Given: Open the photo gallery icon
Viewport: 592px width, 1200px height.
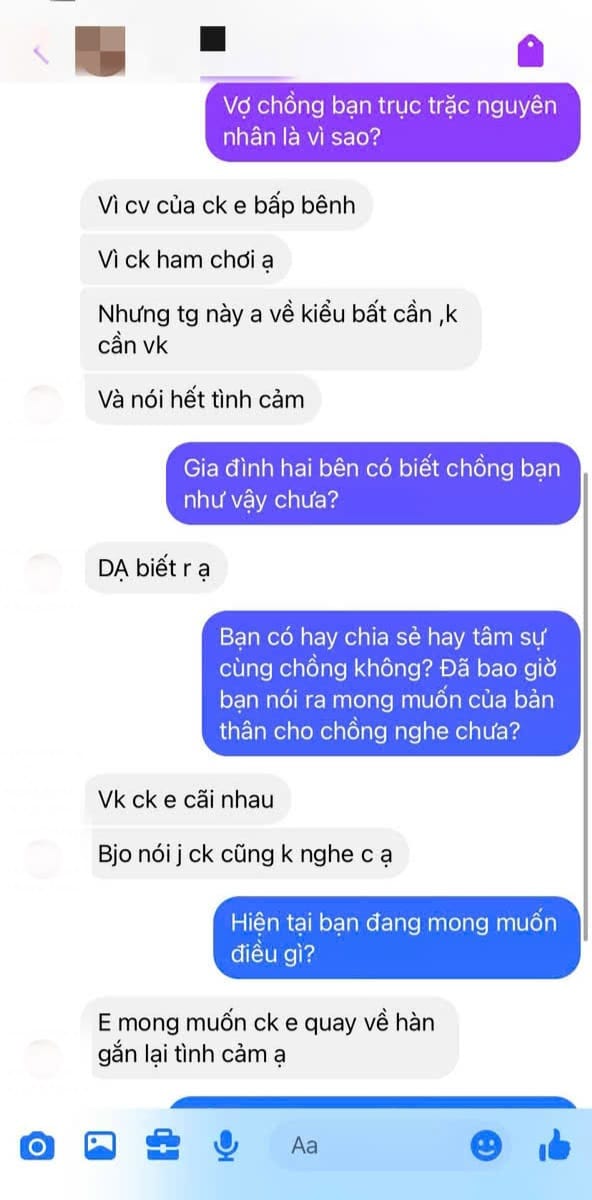Looking at the screenshot, I should coord(99,1146).
